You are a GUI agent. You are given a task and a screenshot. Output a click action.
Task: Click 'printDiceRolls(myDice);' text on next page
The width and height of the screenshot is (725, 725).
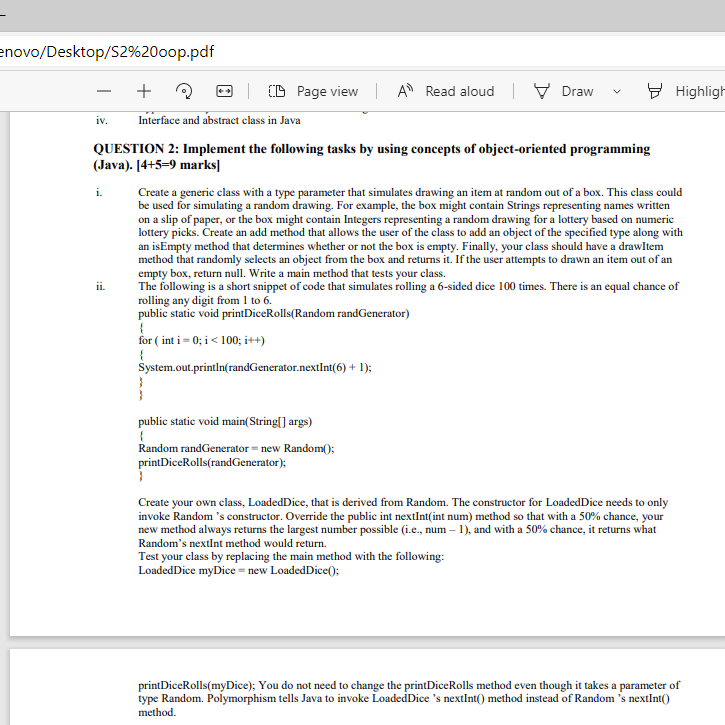(x=197, y=685)
